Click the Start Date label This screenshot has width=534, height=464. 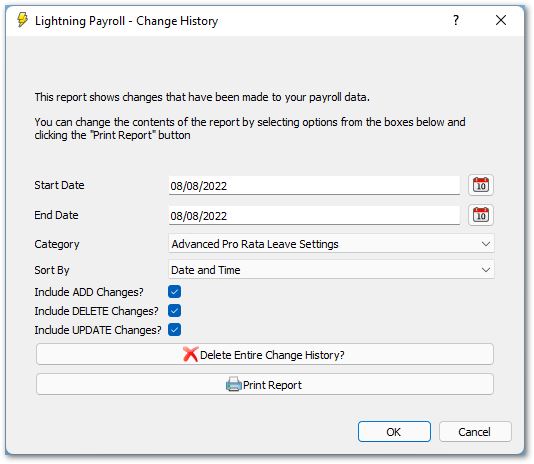(59, 185)
